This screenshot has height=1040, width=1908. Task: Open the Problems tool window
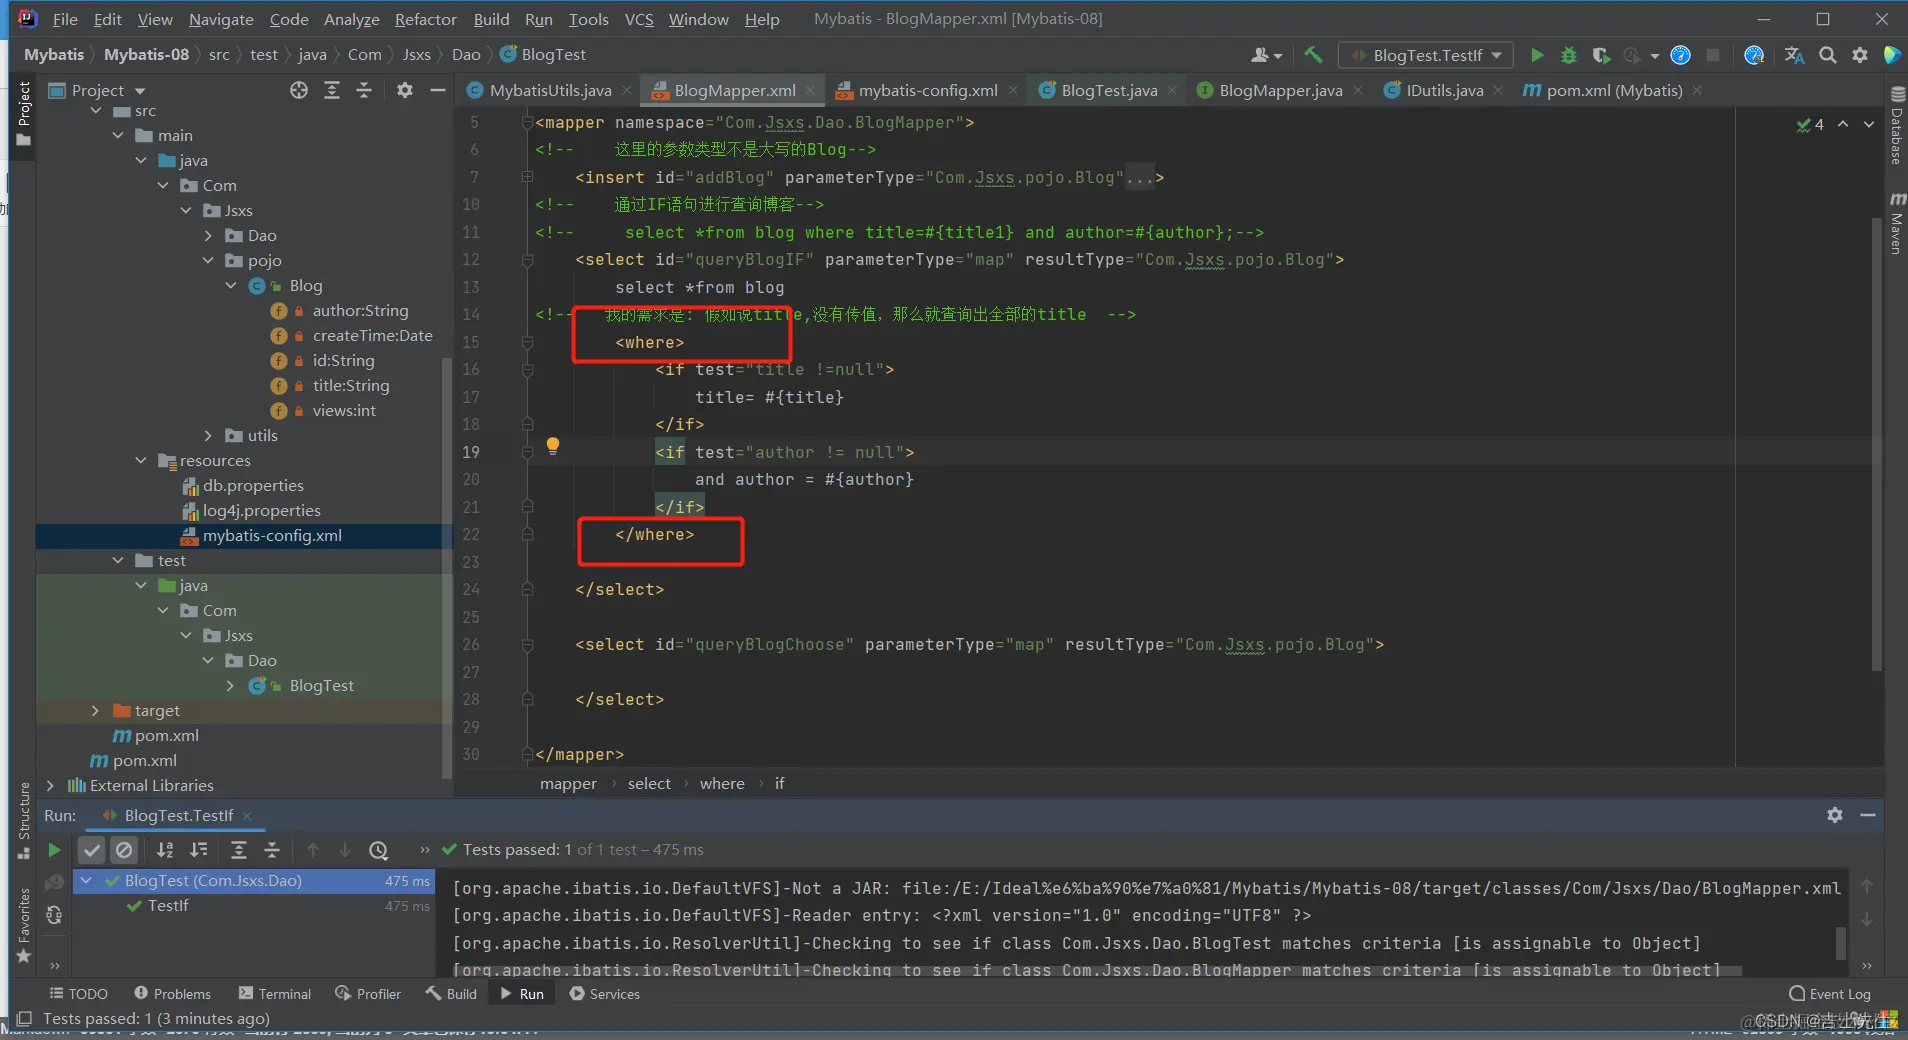click(172, 993)
